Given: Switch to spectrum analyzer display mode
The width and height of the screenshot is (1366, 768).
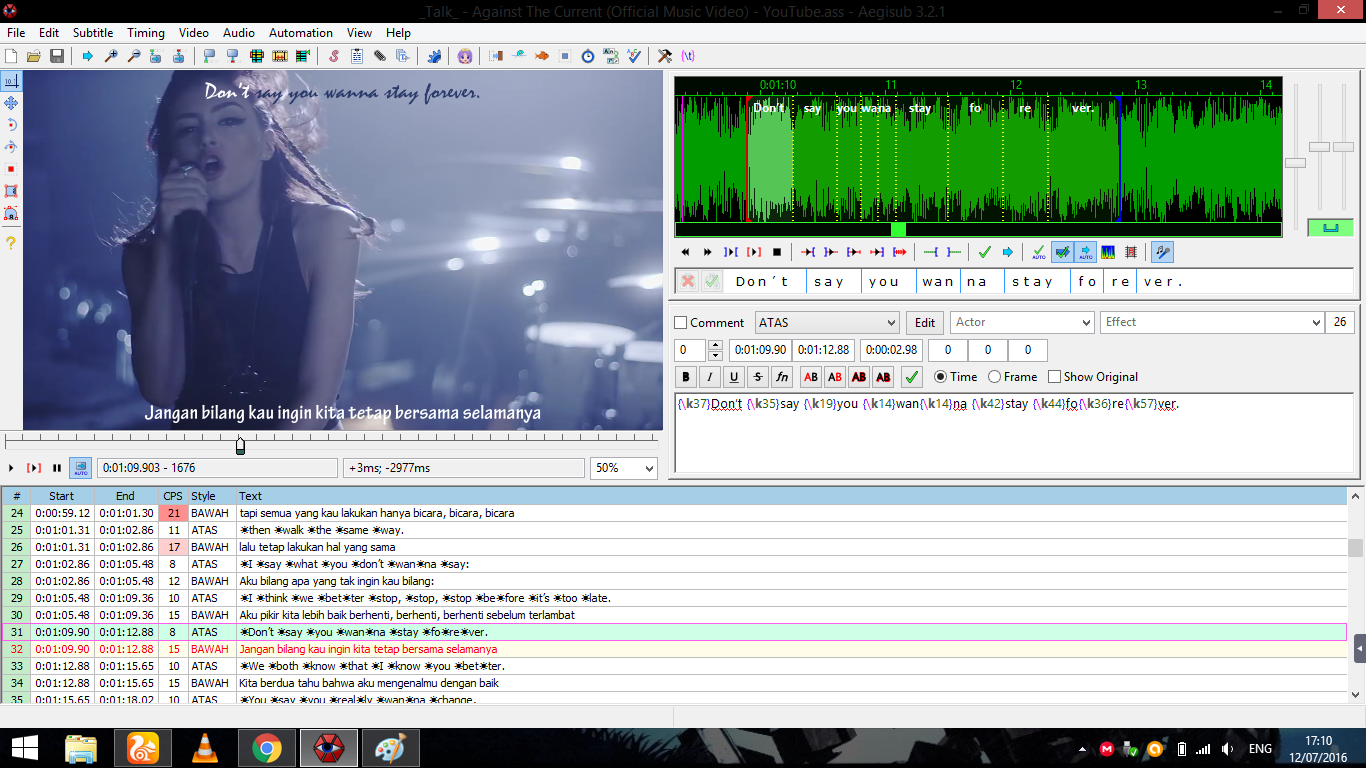Looking at the screenshot, I should (1108, 252).
